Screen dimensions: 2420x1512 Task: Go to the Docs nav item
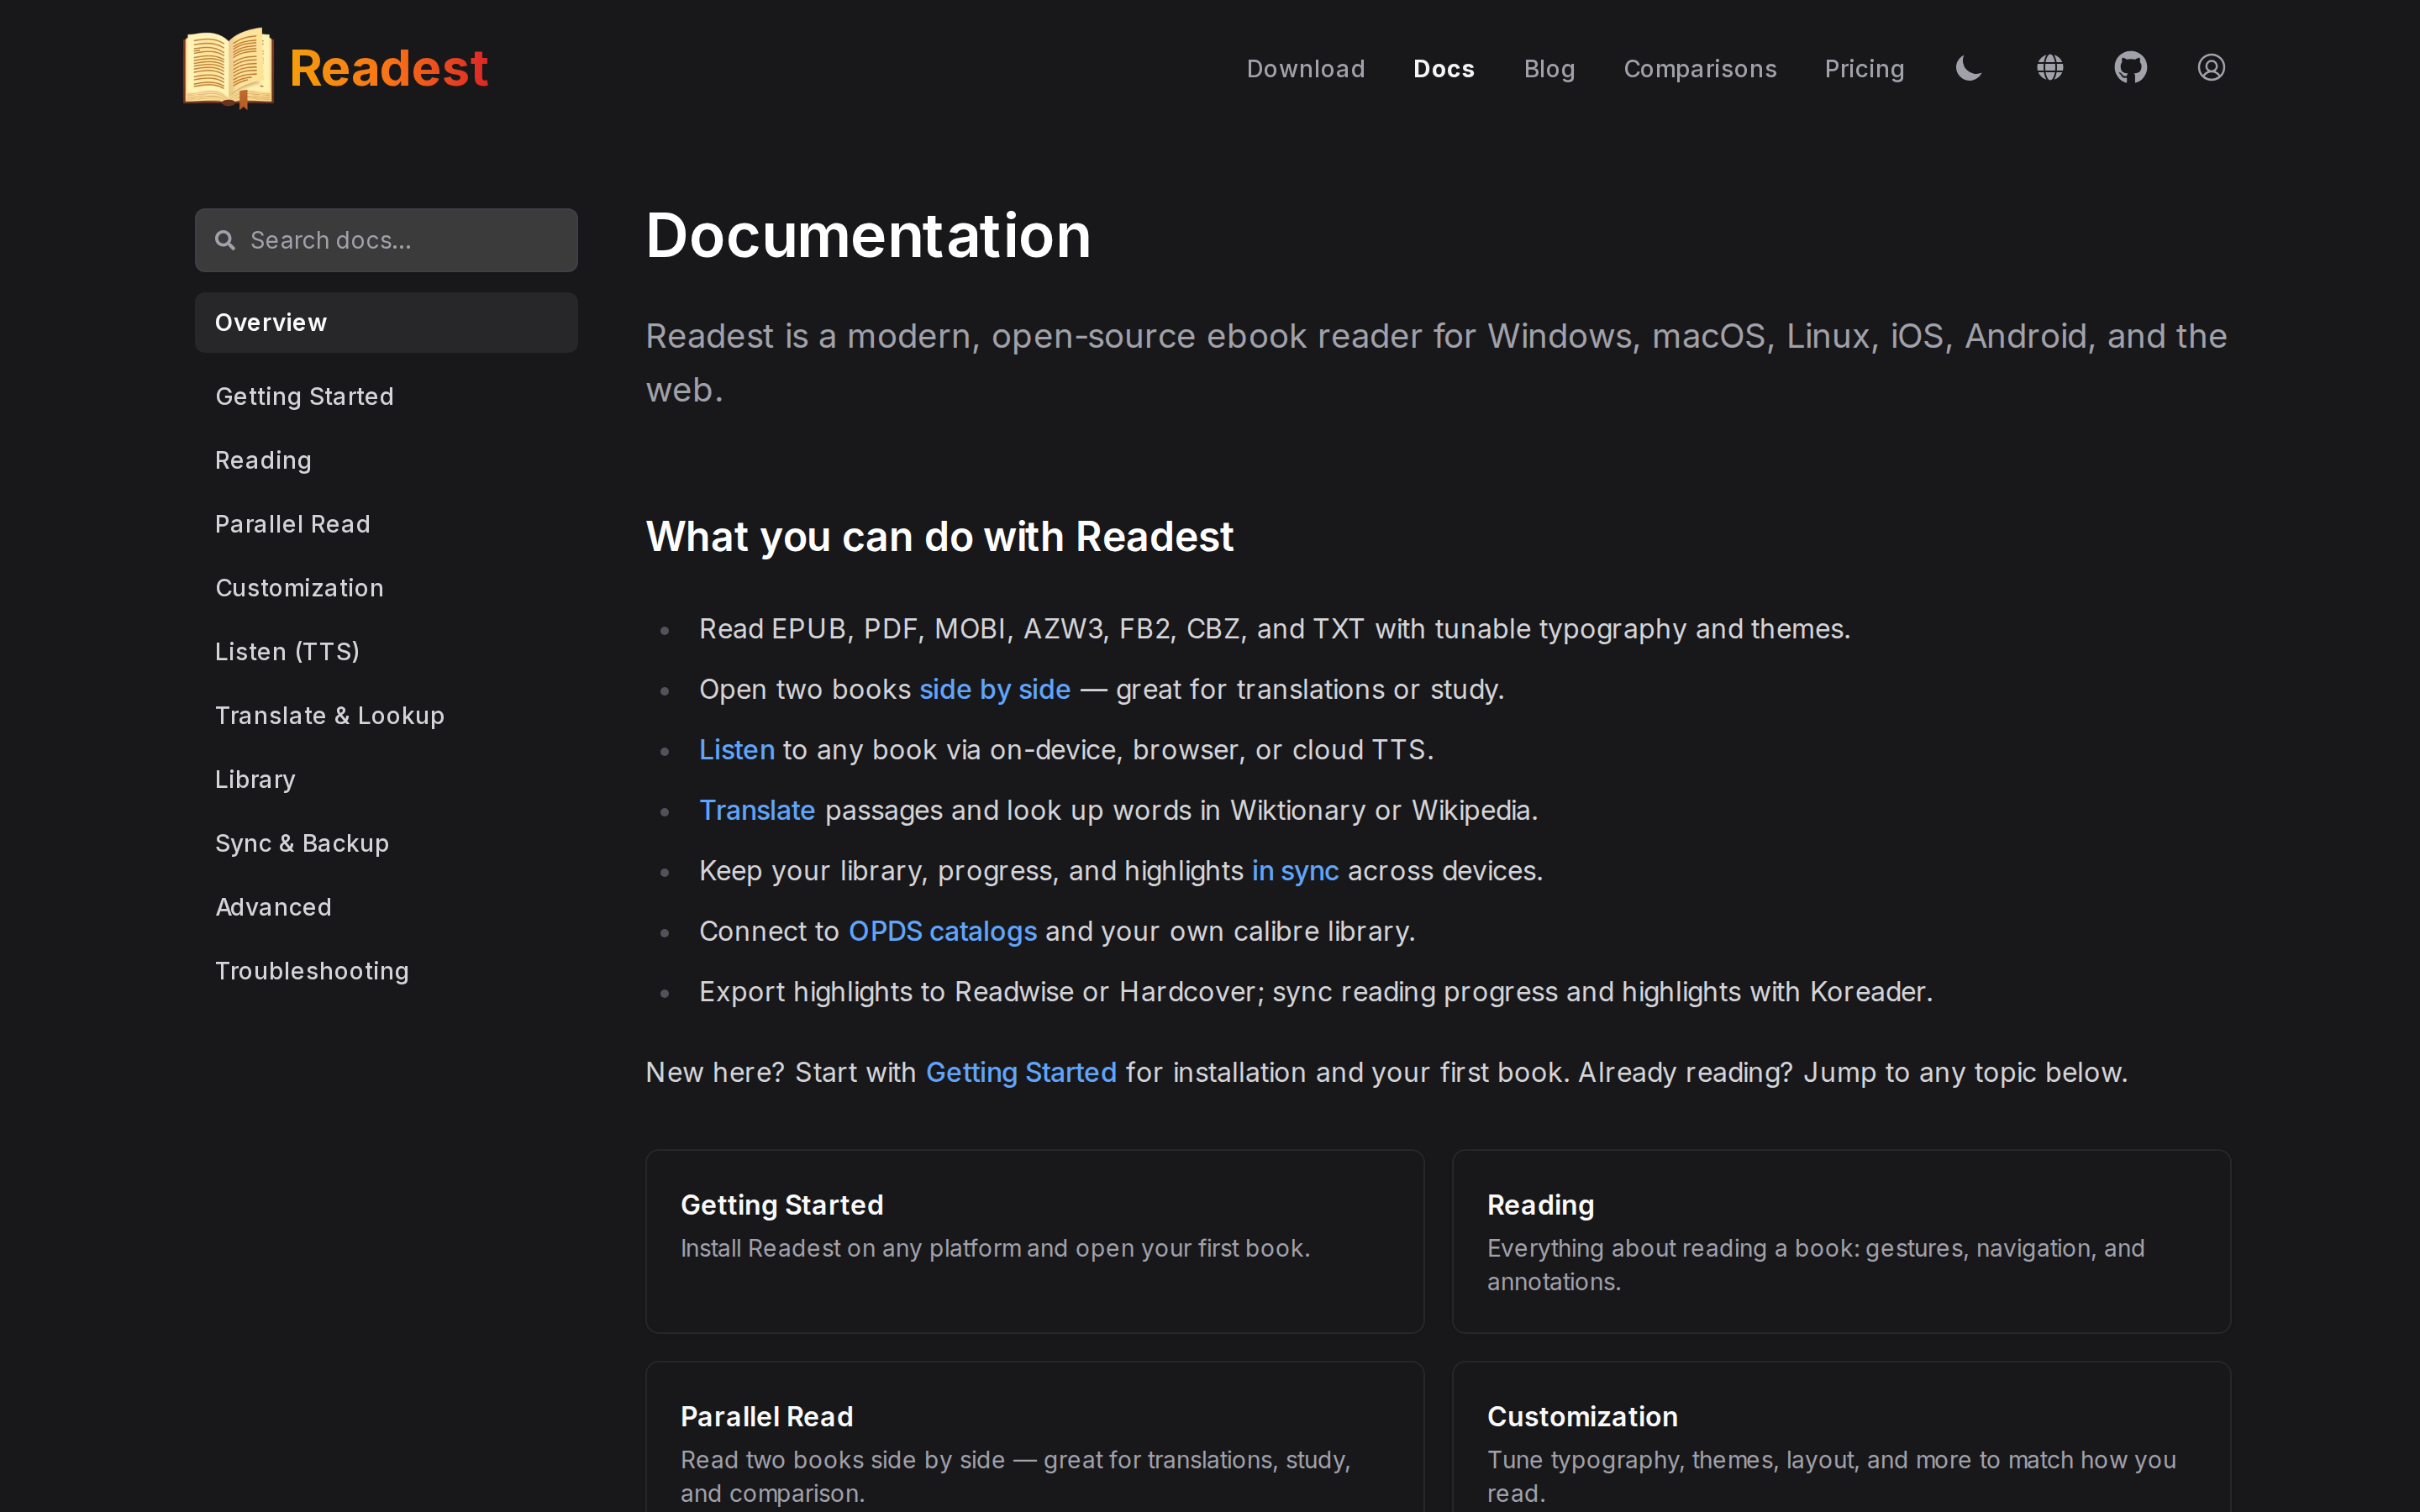[x=1444, y=68]
